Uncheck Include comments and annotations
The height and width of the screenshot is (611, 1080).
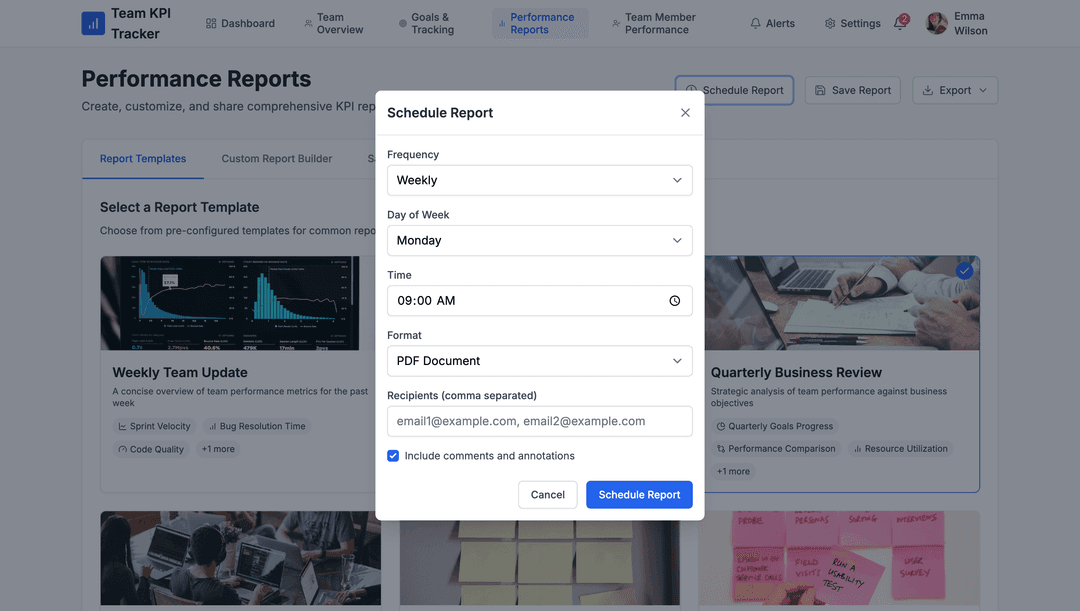pos(393,455)
